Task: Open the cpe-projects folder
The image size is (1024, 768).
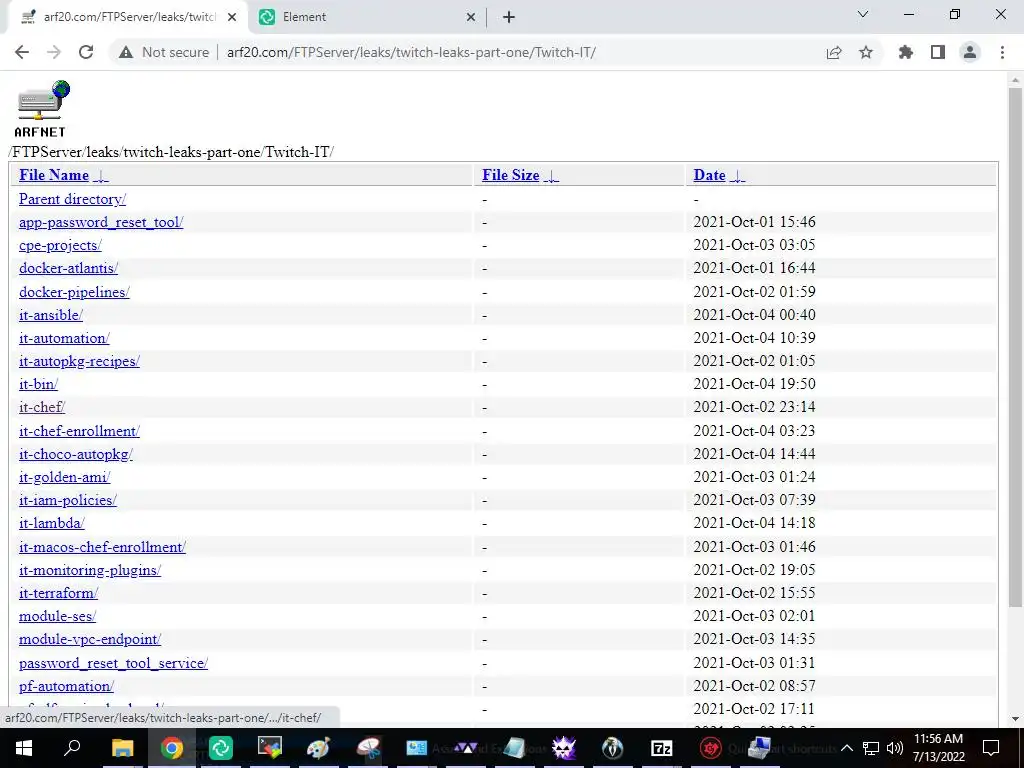Action: pyautogui.click(x=60, y=246)
